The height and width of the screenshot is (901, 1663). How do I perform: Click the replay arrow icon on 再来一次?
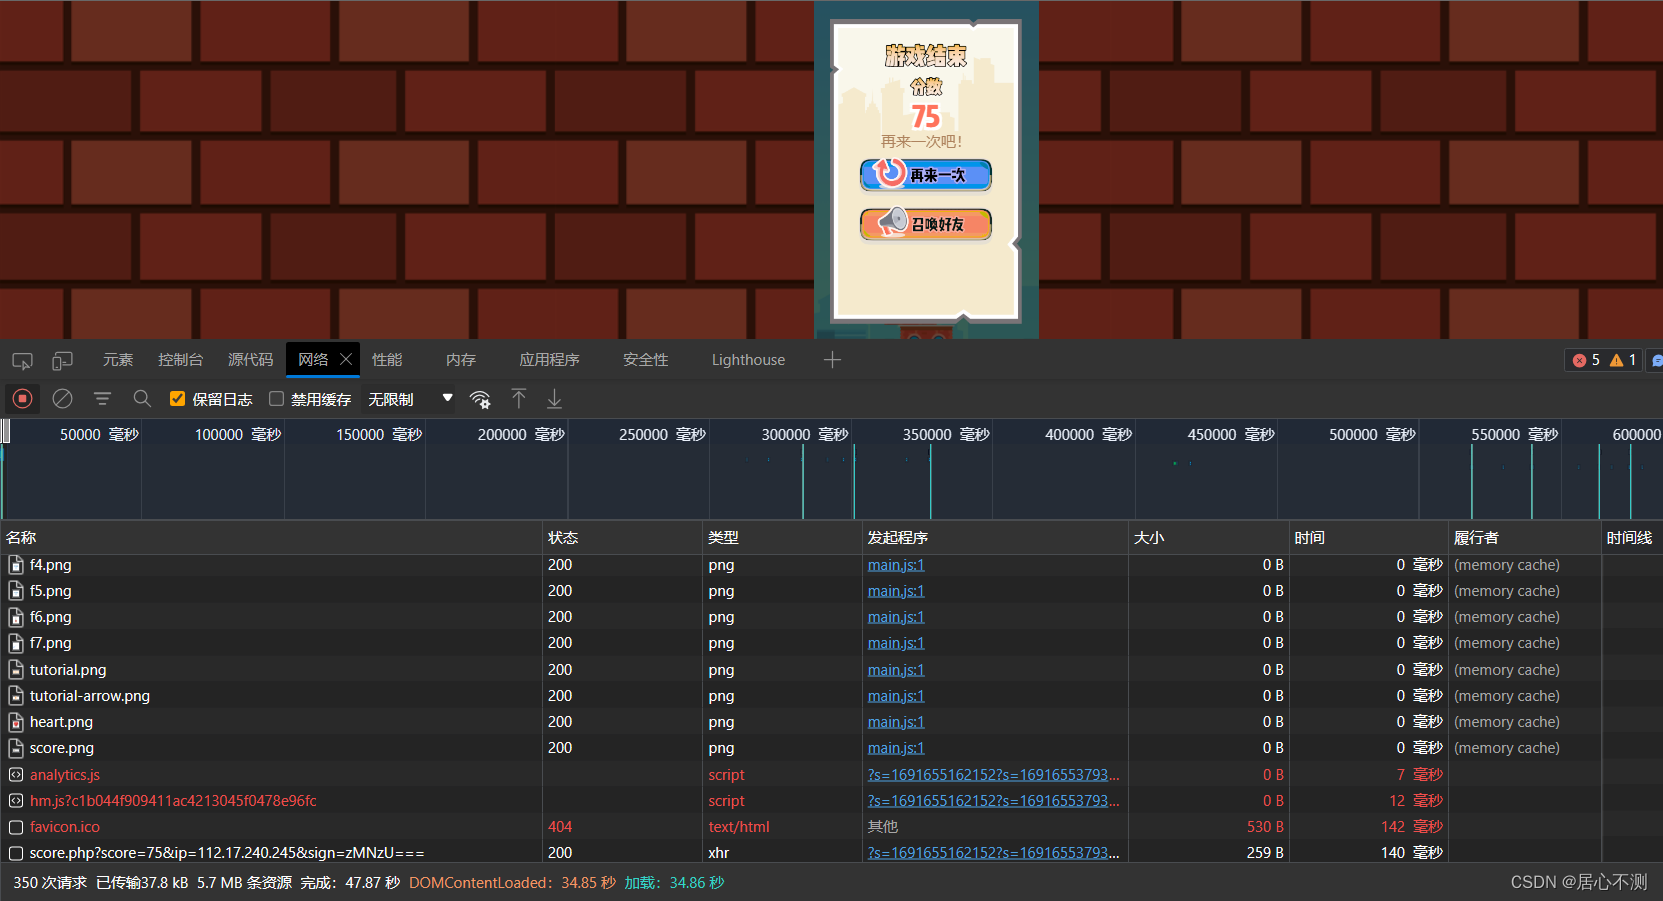pos(889,172)
